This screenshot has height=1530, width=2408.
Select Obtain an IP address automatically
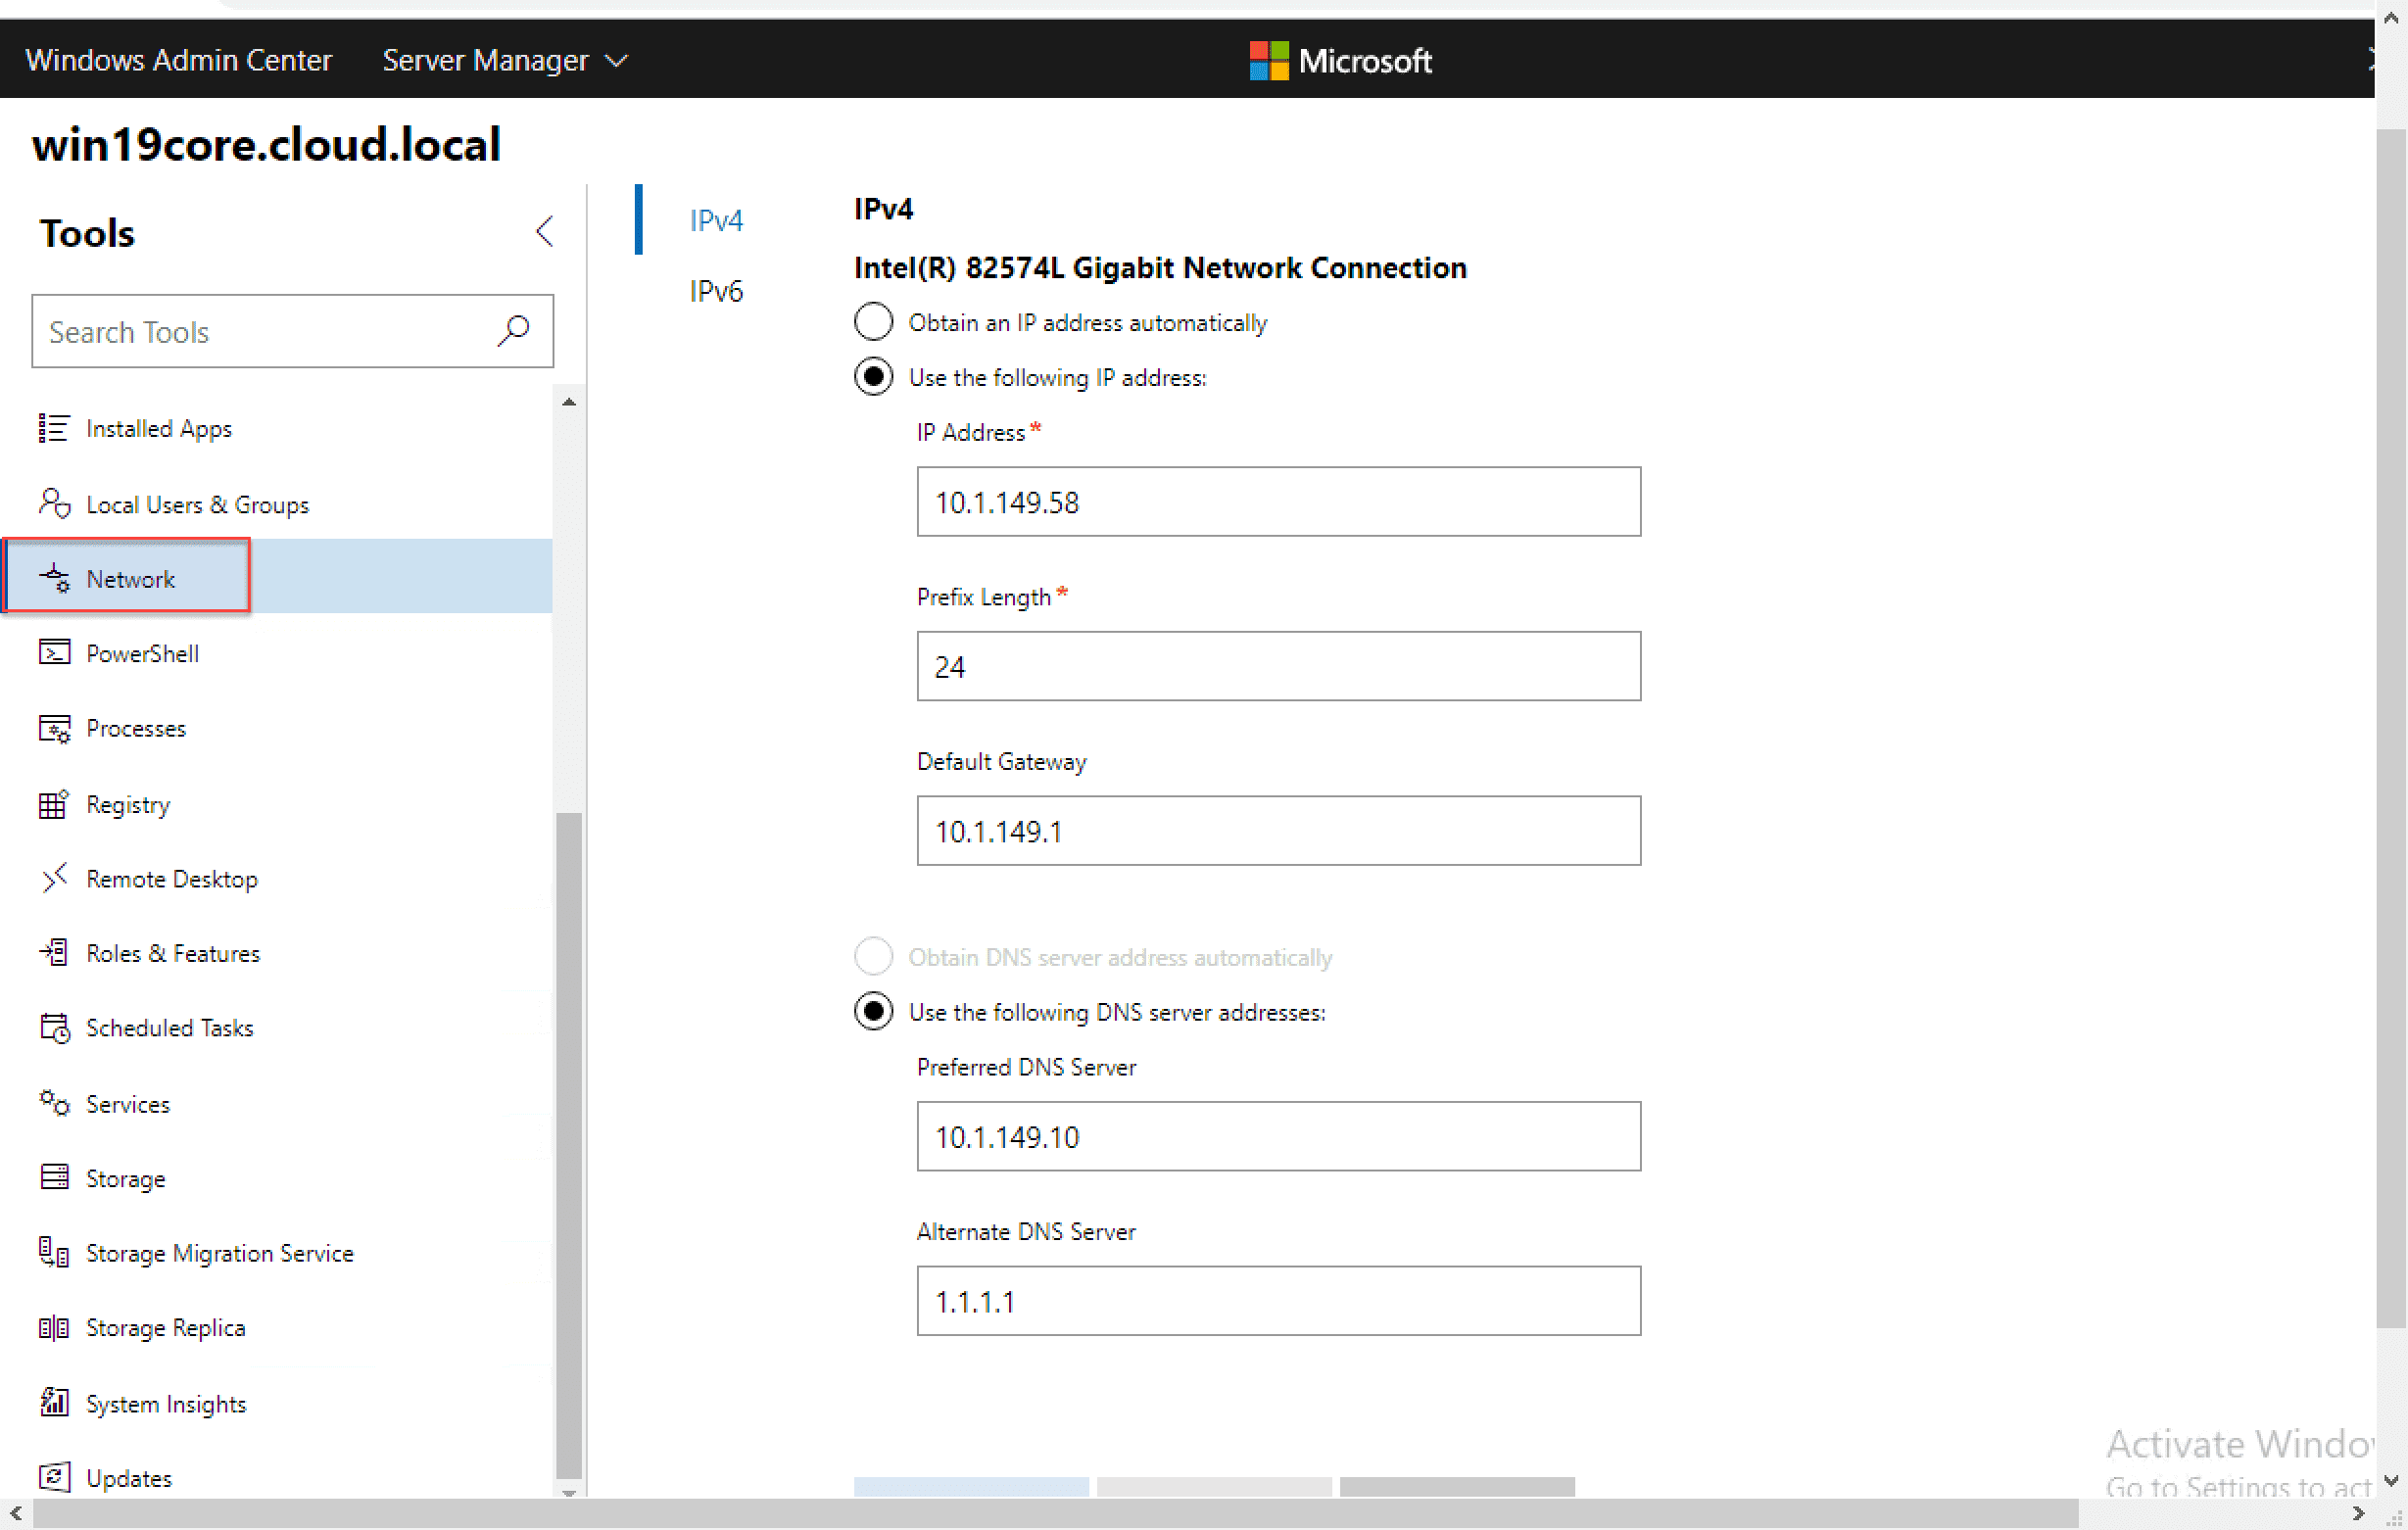873,322
